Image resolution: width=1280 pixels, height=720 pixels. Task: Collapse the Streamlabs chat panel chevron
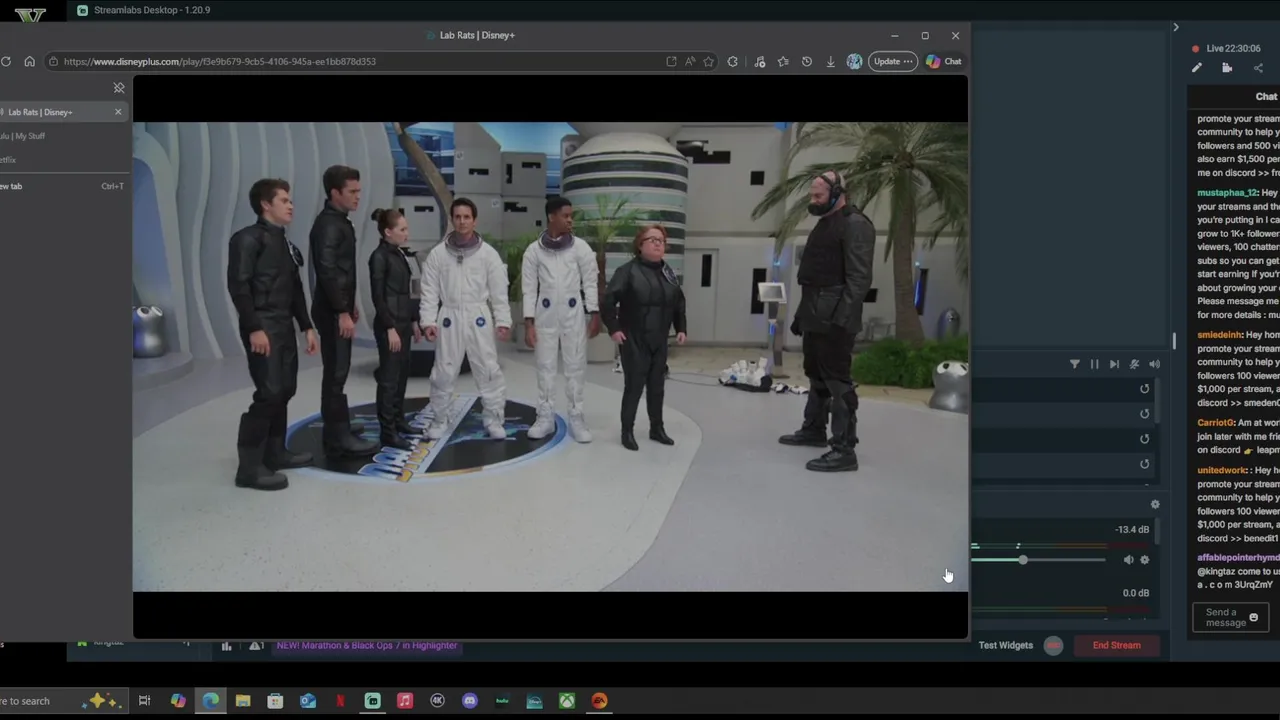[1176, 27]
